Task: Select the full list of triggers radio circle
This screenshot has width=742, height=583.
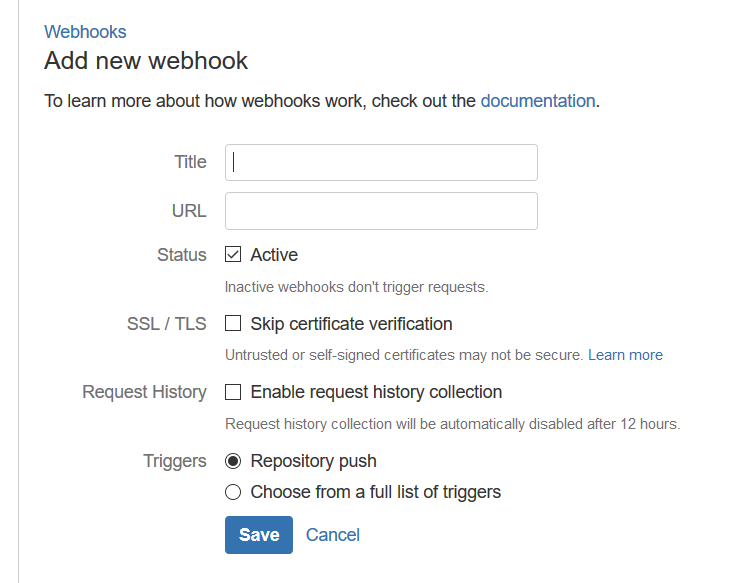Action: point(233,492)
